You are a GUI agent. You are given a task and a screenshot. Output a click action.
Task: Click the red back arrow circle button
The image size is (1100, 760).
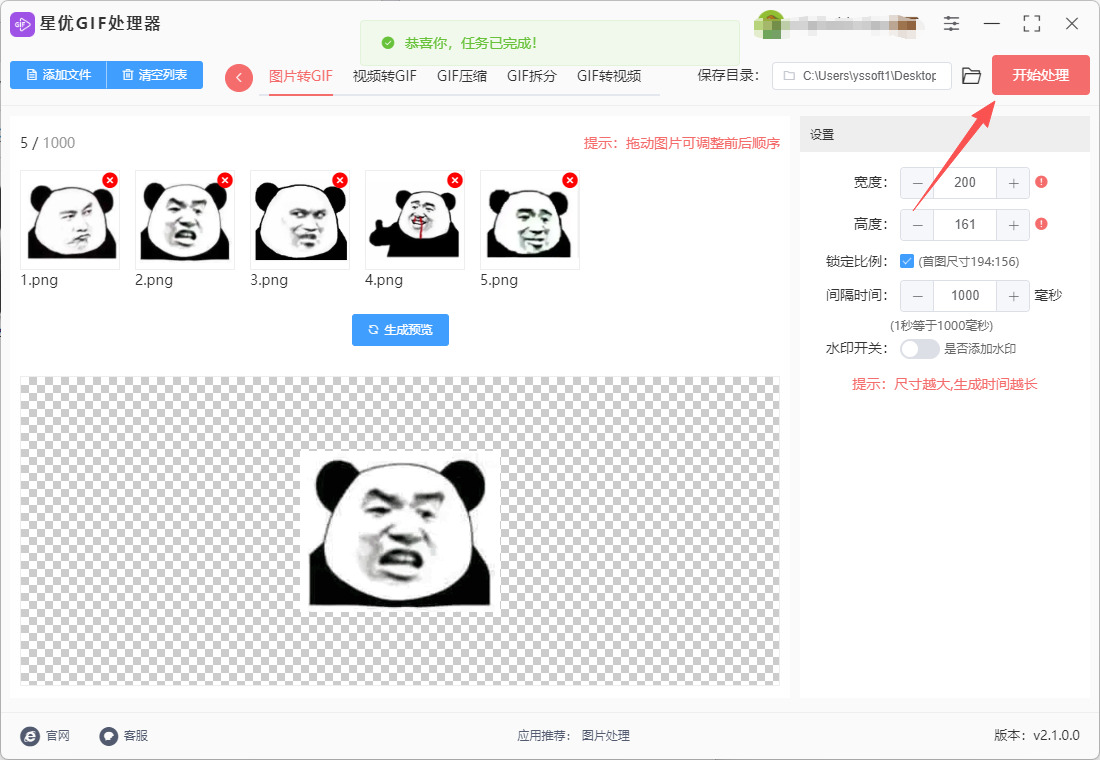[239, 77]
